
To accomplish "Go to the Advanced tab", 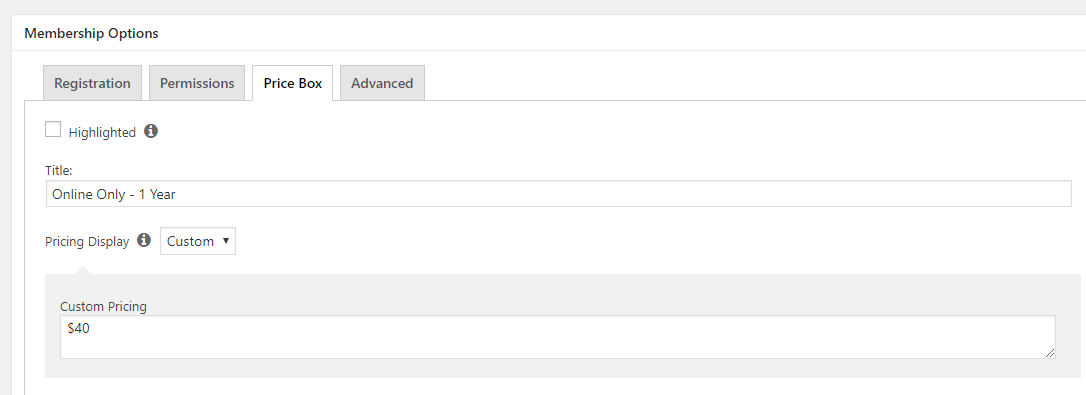I will coord(382,83).
